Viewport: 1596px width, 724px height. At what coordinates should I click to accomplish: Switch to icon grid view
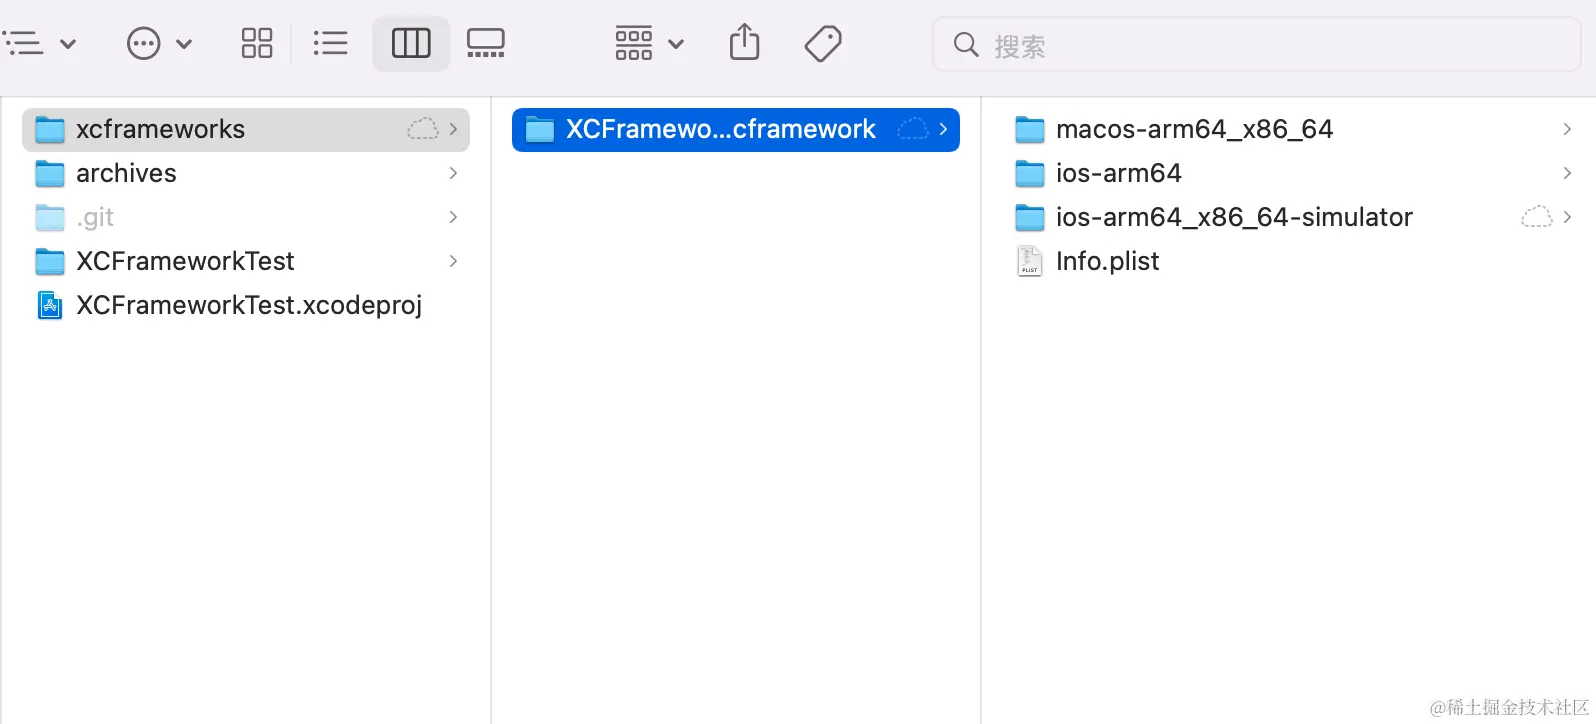tap(257, 43)
